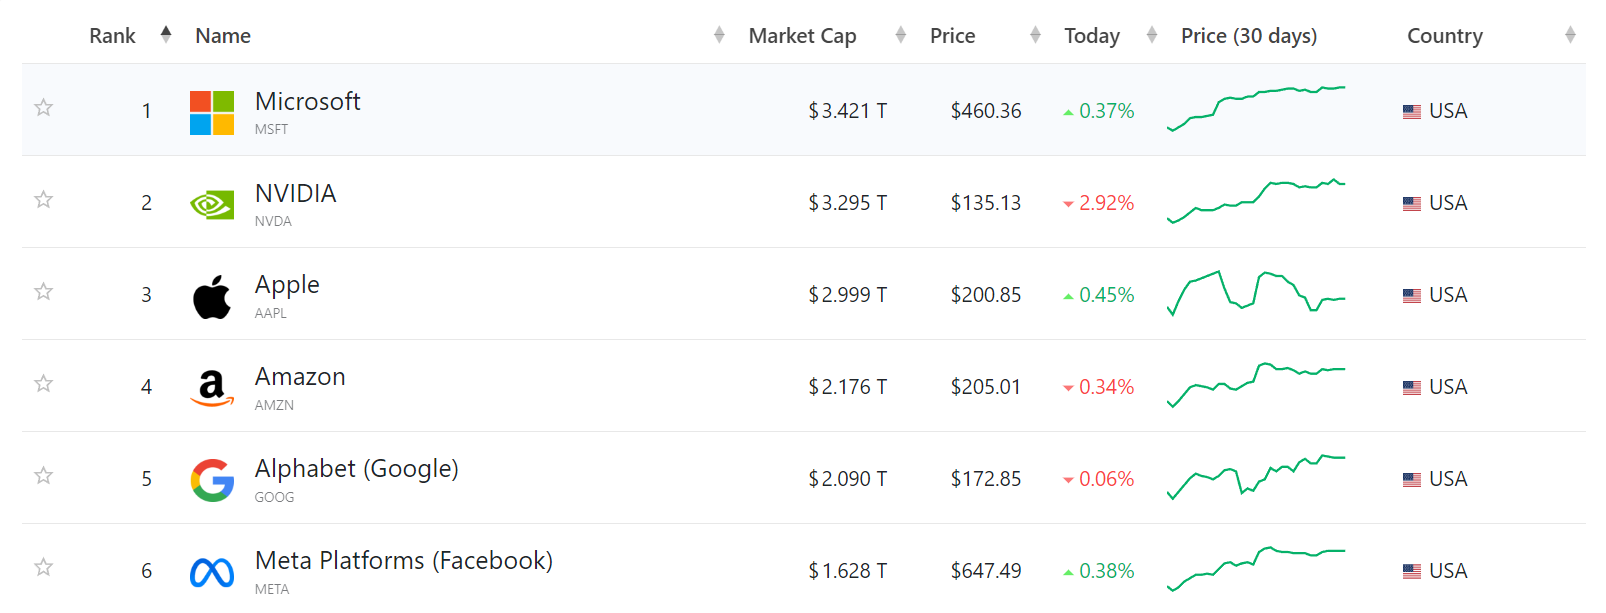View Apple 30-day price sparkline
This screenshot has height=613, width=1606.
pyautogui.click(x=1256, y=293)
